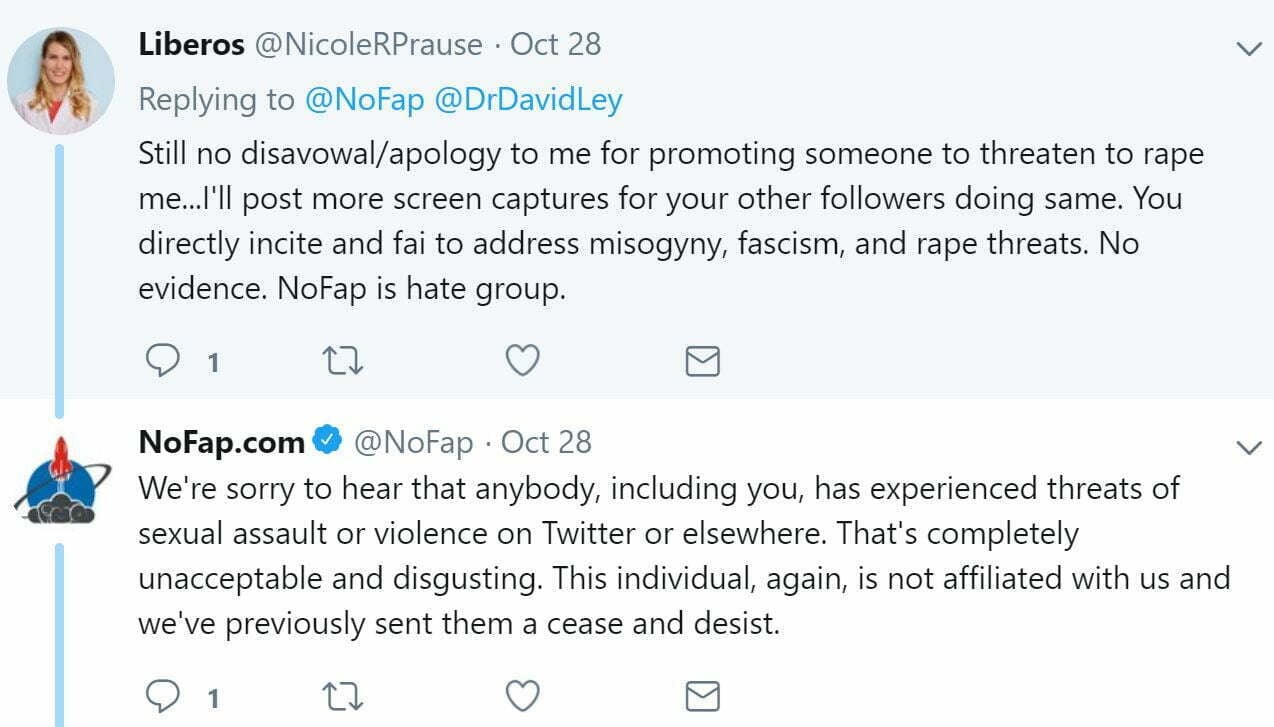Retweet the NoFap.com tweet

tap(343, 695)
